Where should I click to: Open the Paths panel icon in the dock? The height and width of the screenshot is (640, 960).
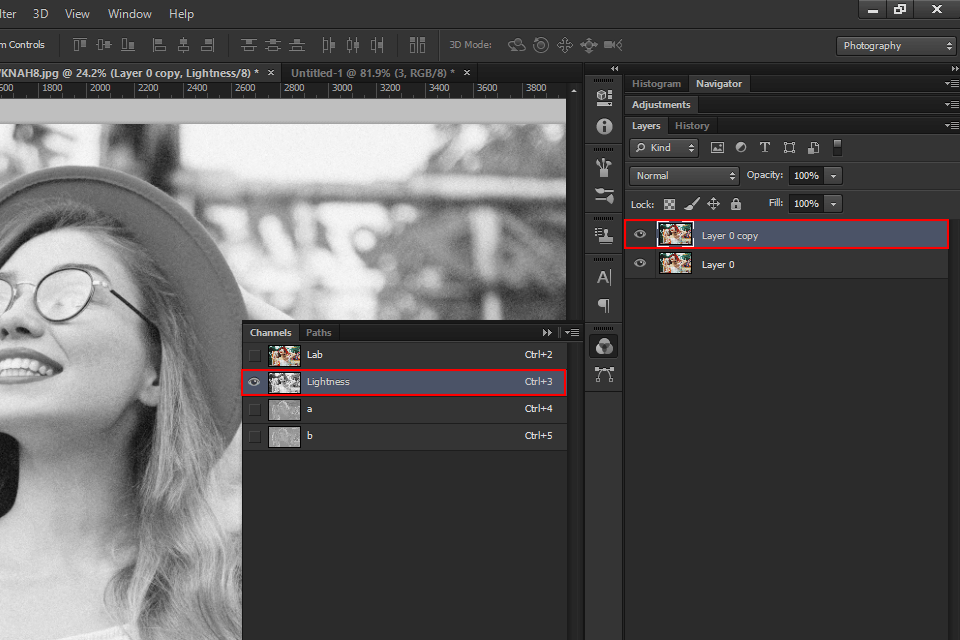pyautogui.click(x=604, y=375)
